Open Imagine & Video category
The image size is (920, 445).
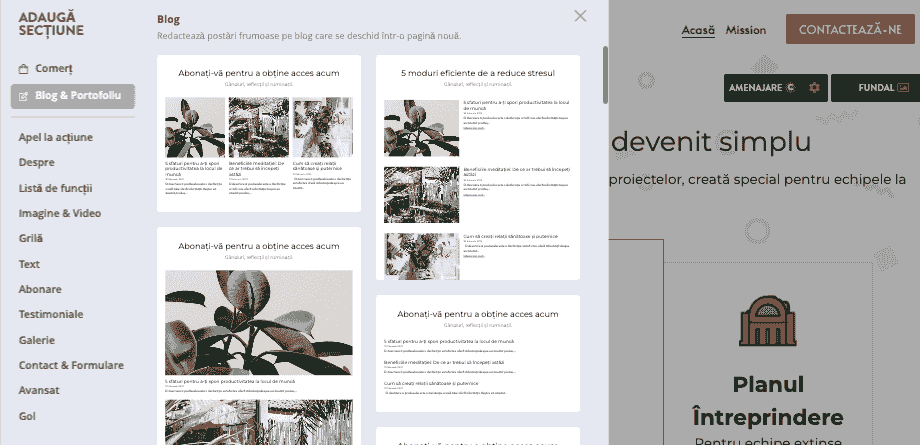coord(59,213)
